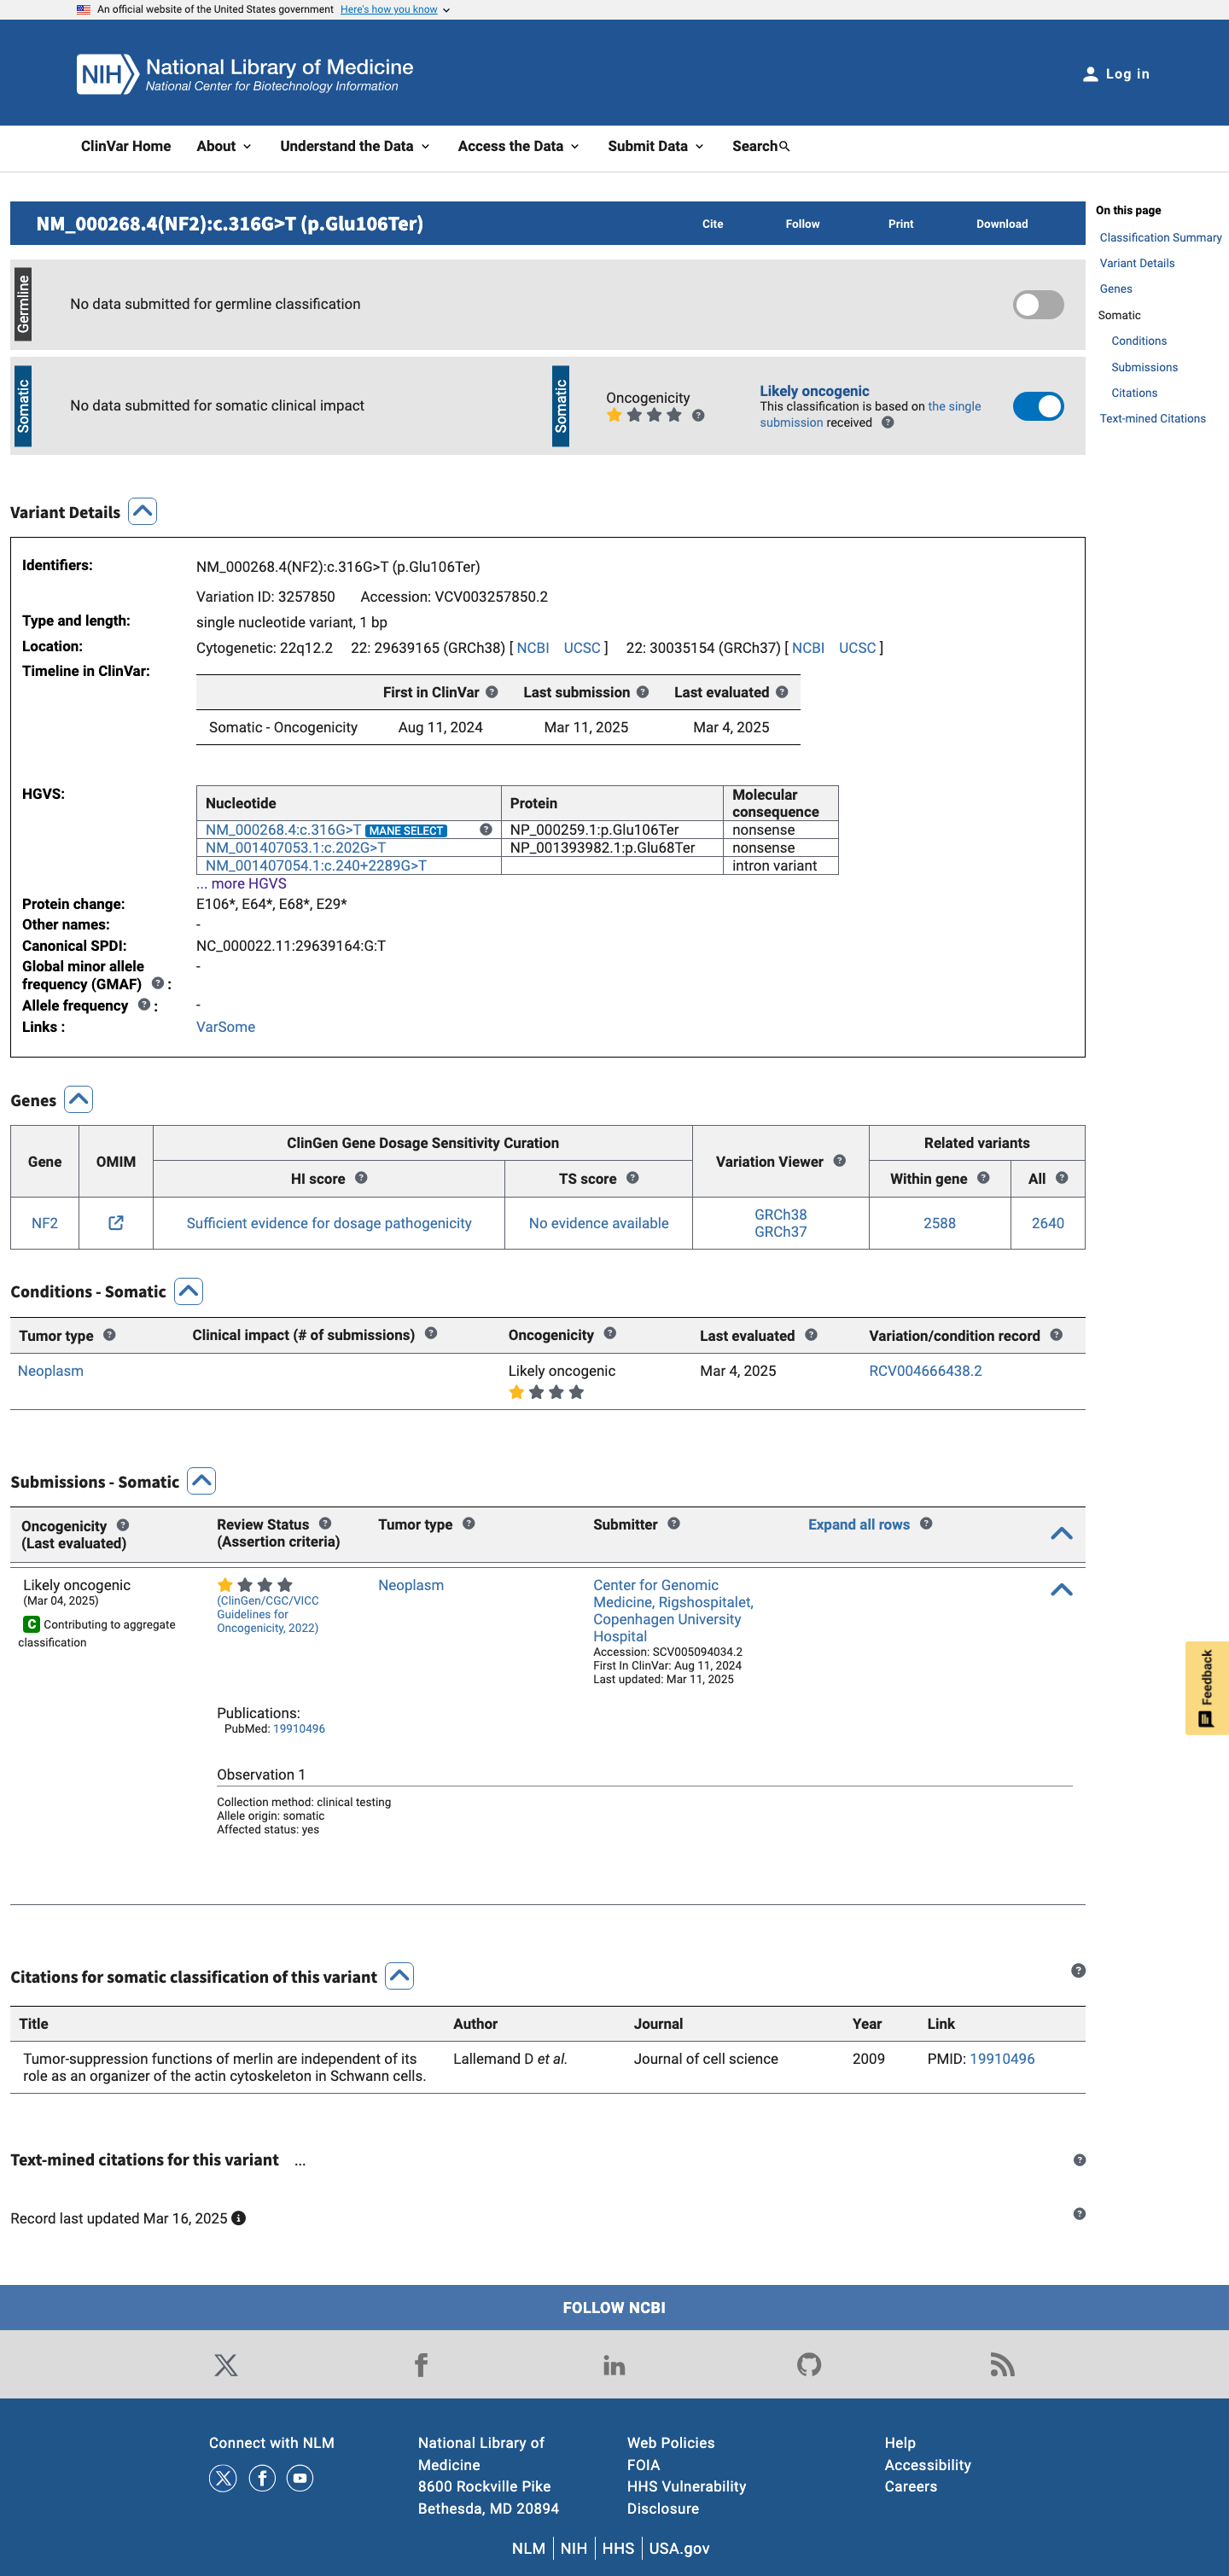Click help icon next to MANE SELECT badge

(485, 830)
